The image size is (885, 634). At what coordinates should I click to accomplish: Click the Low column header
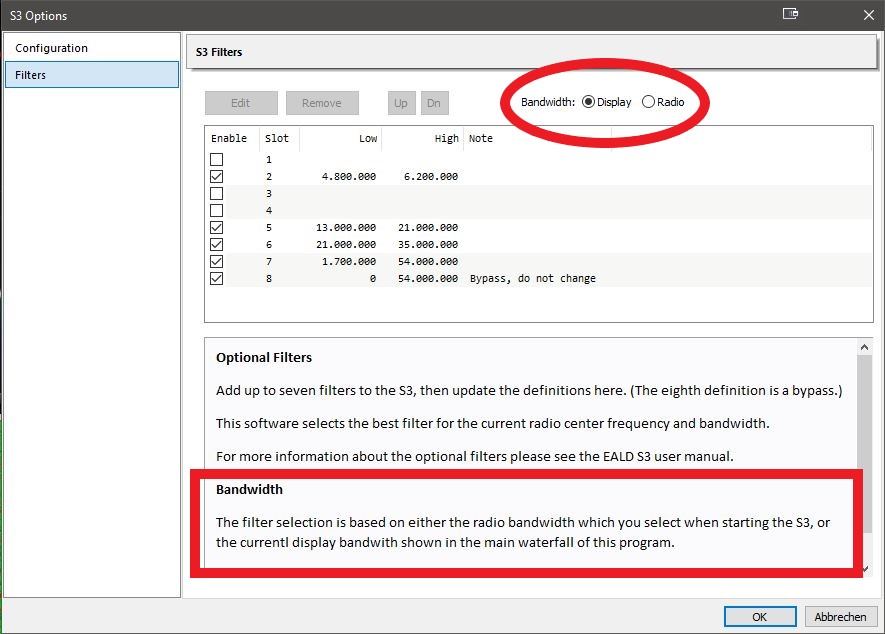tap(340, 139)
